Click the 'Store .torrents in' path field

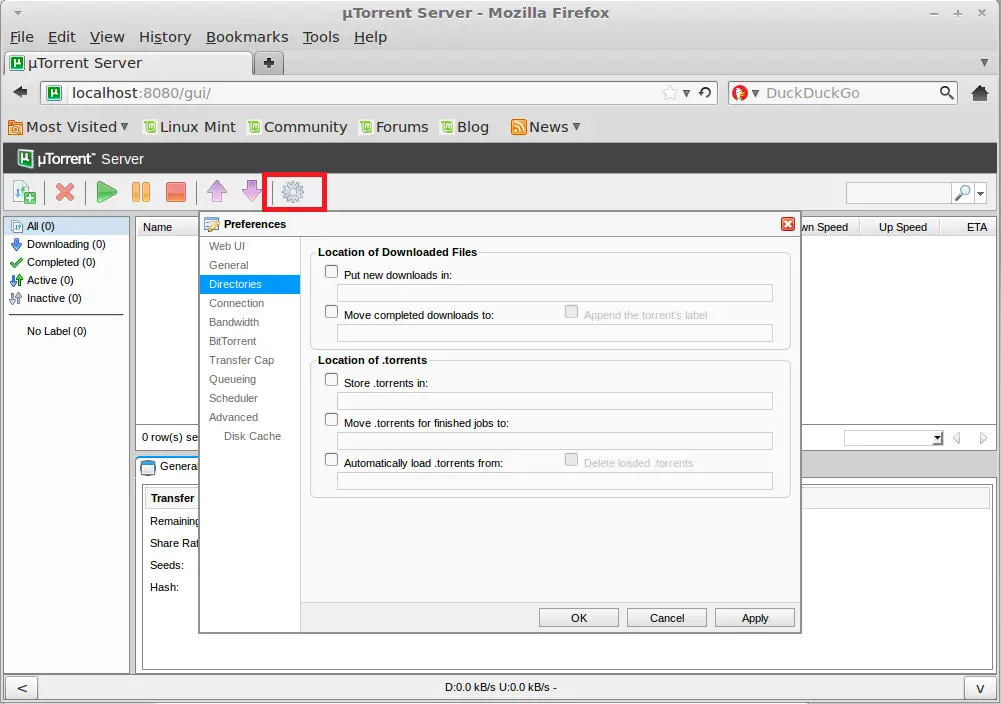click(x=555, y=401)
